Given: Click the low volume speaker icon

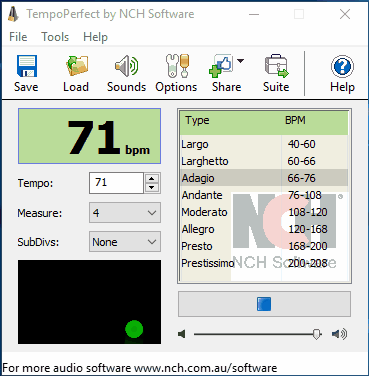Looking at the screenshot, I should [x=182, y=334].
